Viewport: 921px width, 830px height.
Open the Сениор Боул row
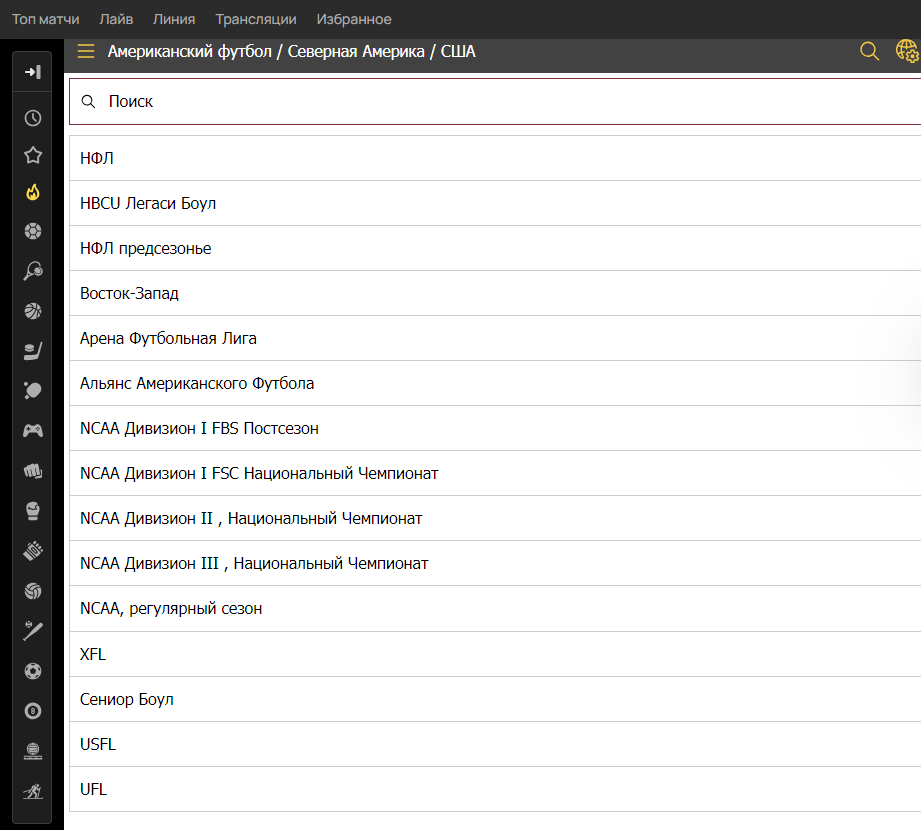[x=495, y=699]
